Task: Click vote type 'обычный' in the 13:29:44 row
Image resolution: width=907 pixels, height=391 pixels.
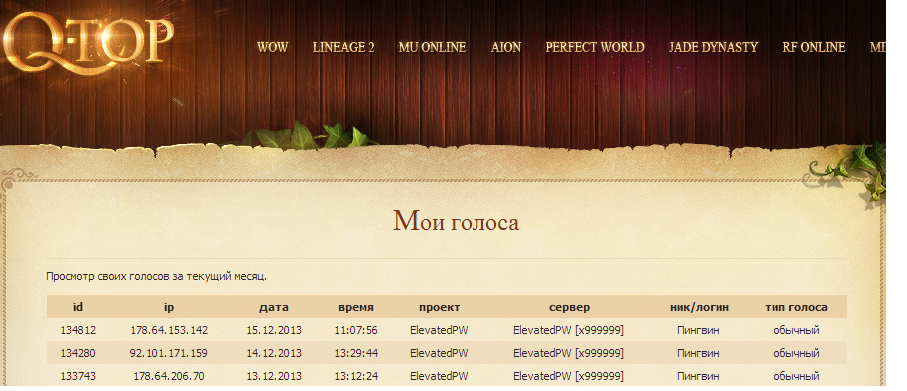Action: tap(797, 353)
